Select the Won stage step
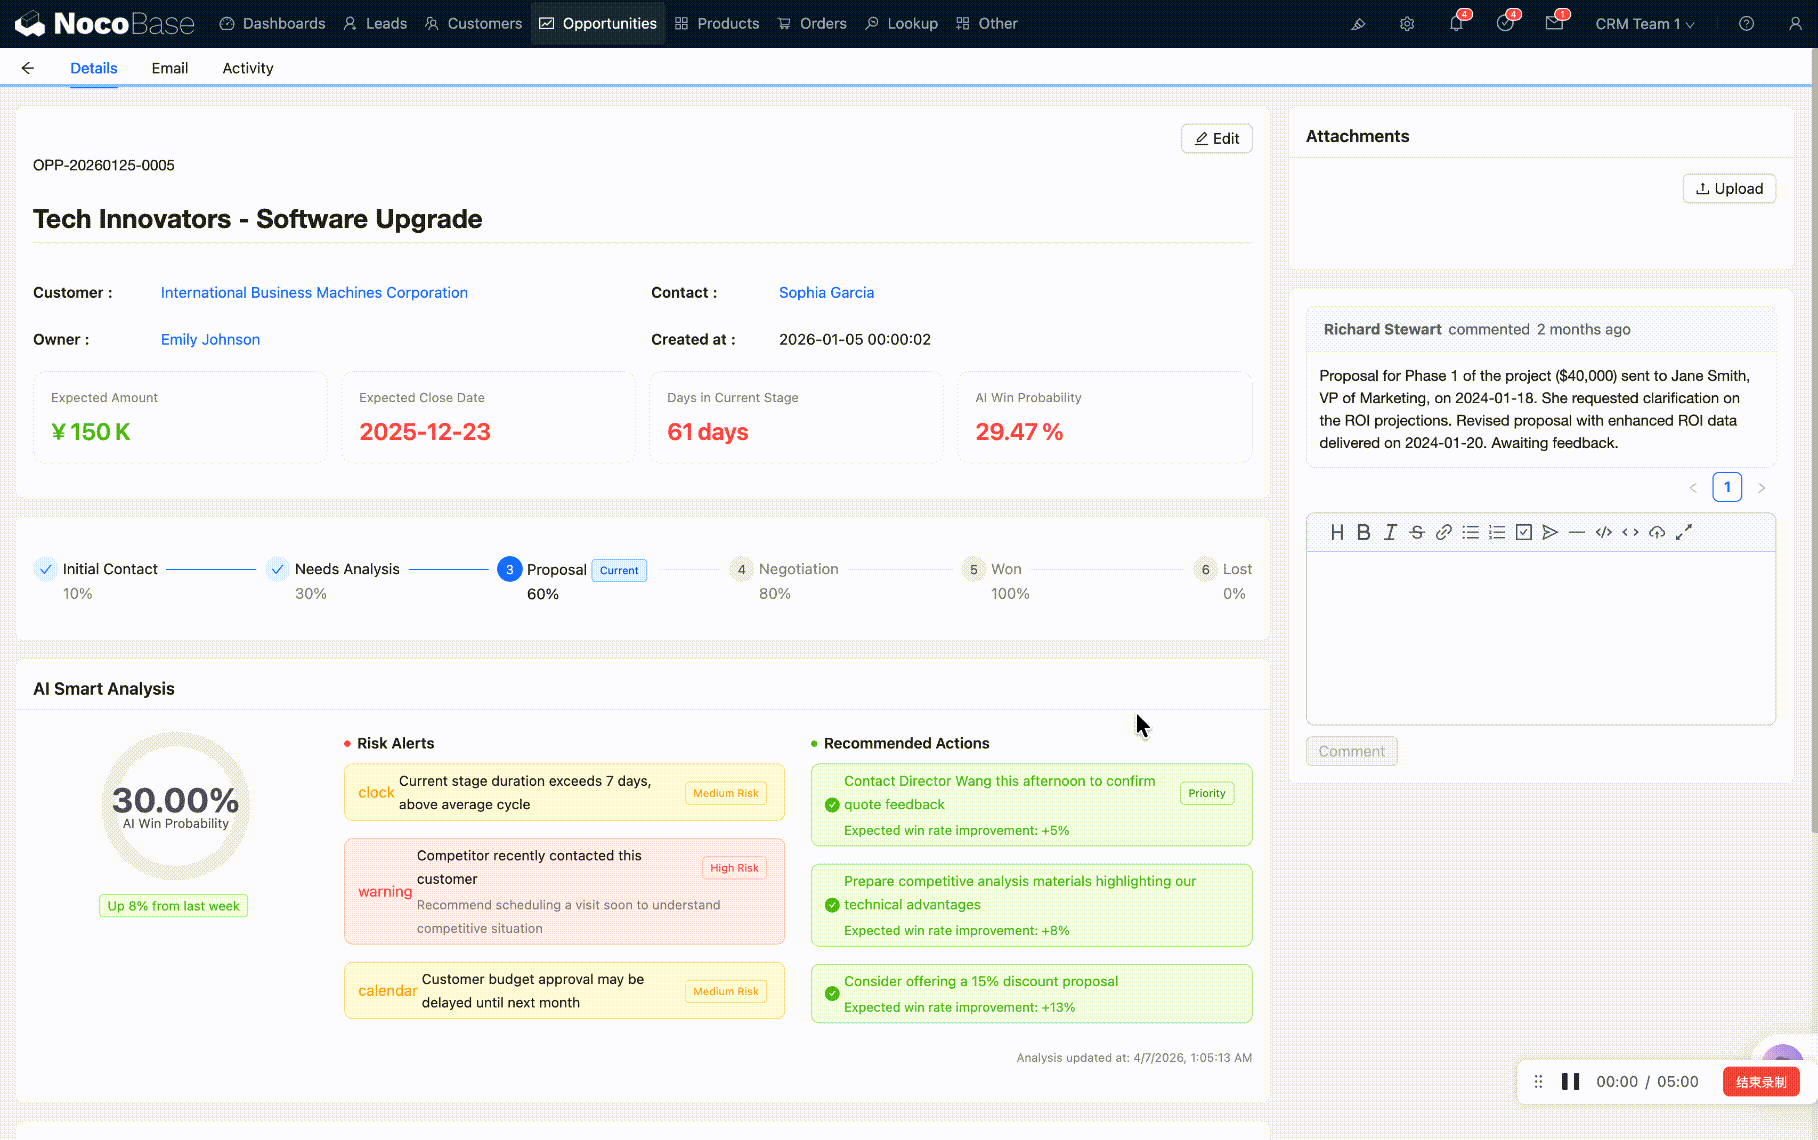Image resolution: width=1818 pixels, height=1140 pixels. (1005, 569)
